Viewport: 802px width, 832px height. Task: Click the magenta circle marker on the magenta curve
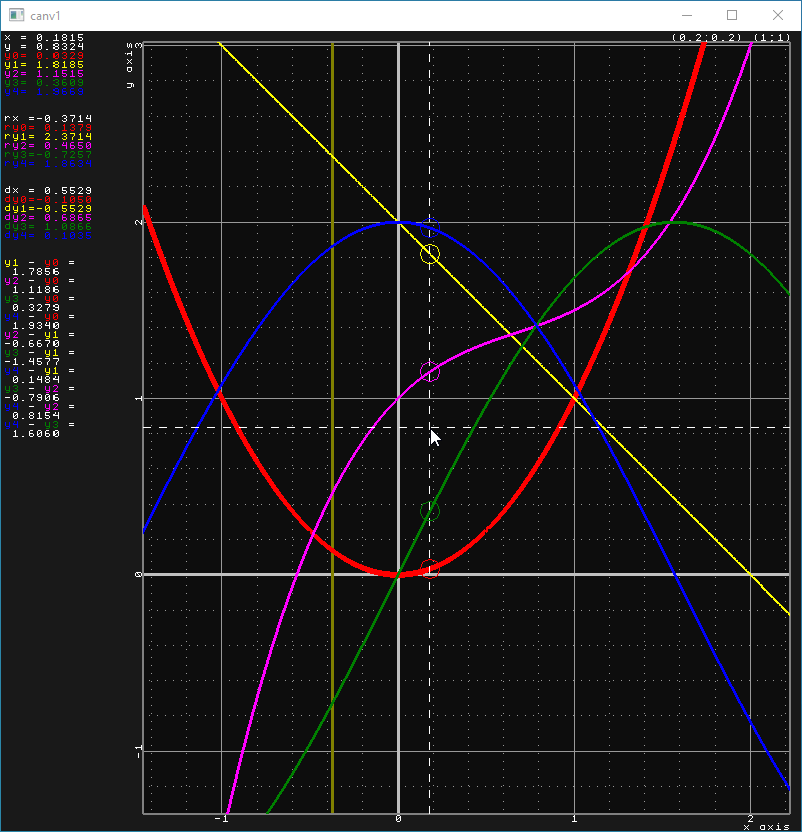(430, 372)
